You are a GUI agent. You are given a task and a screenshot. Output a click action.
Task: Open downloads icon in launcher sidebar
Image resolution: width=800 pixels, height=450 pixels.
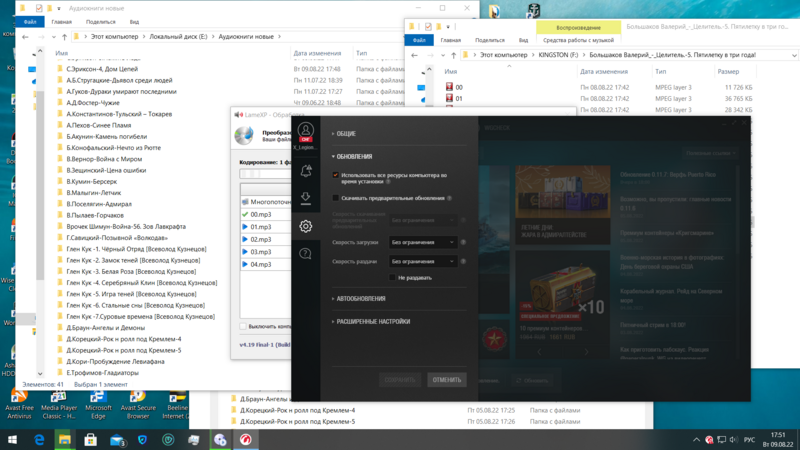click(306, 198)
